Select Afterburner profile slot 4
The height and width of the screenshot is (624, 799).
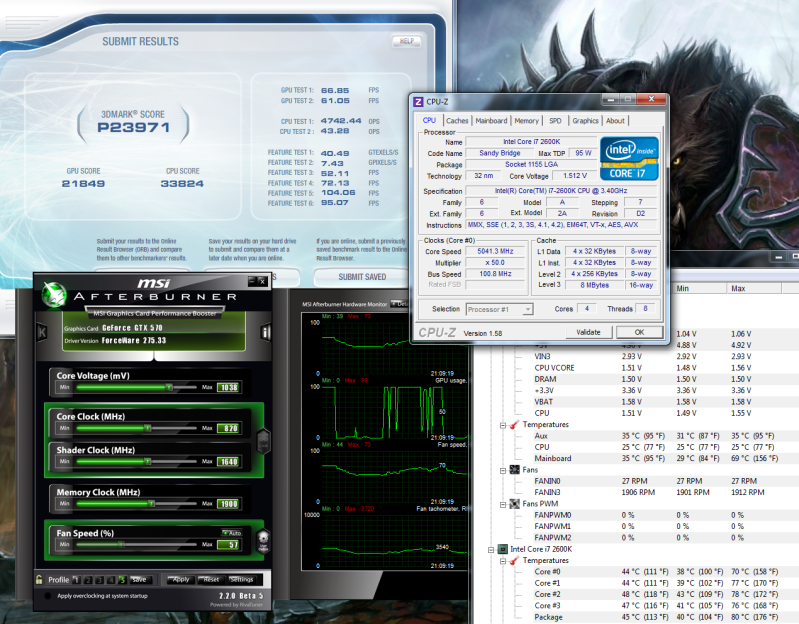[x=111, y=580]
